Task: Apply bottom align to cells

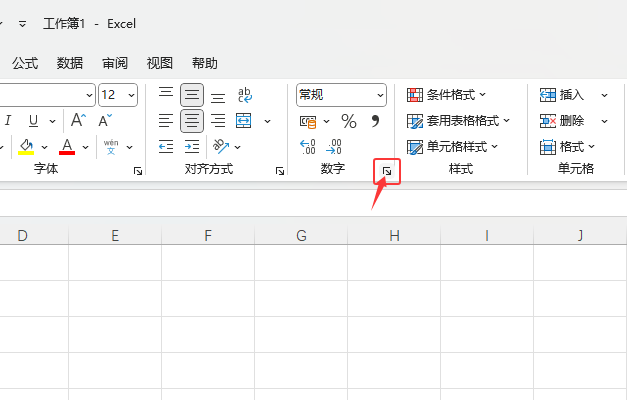Action: click(218, 97)
